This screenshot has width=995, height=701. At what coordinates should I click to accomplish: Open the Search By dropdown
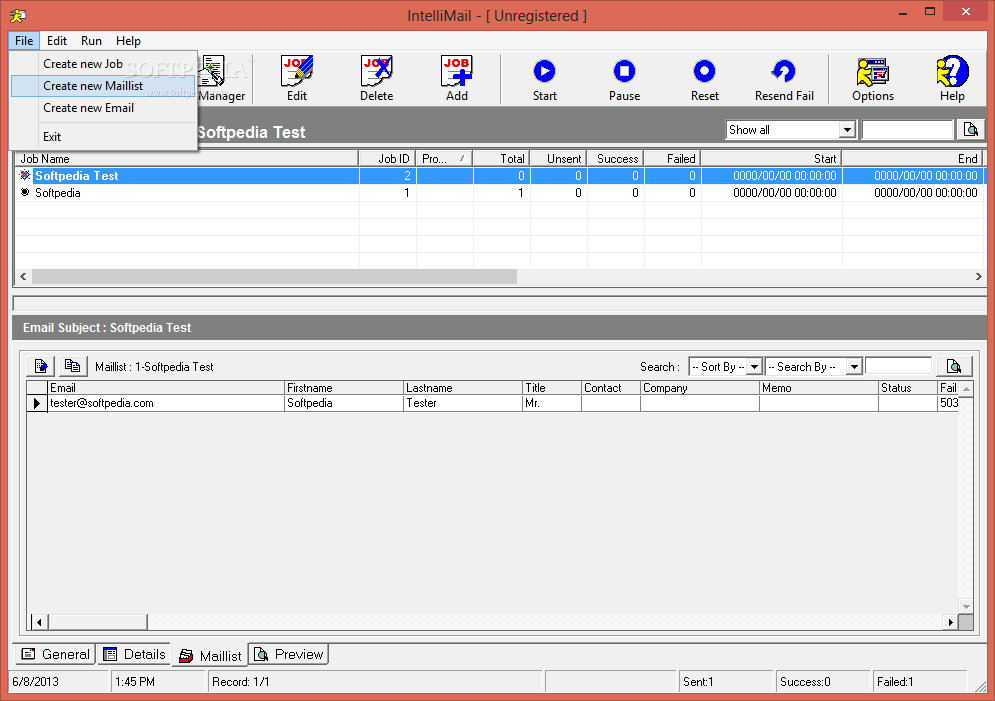point(854,367)
